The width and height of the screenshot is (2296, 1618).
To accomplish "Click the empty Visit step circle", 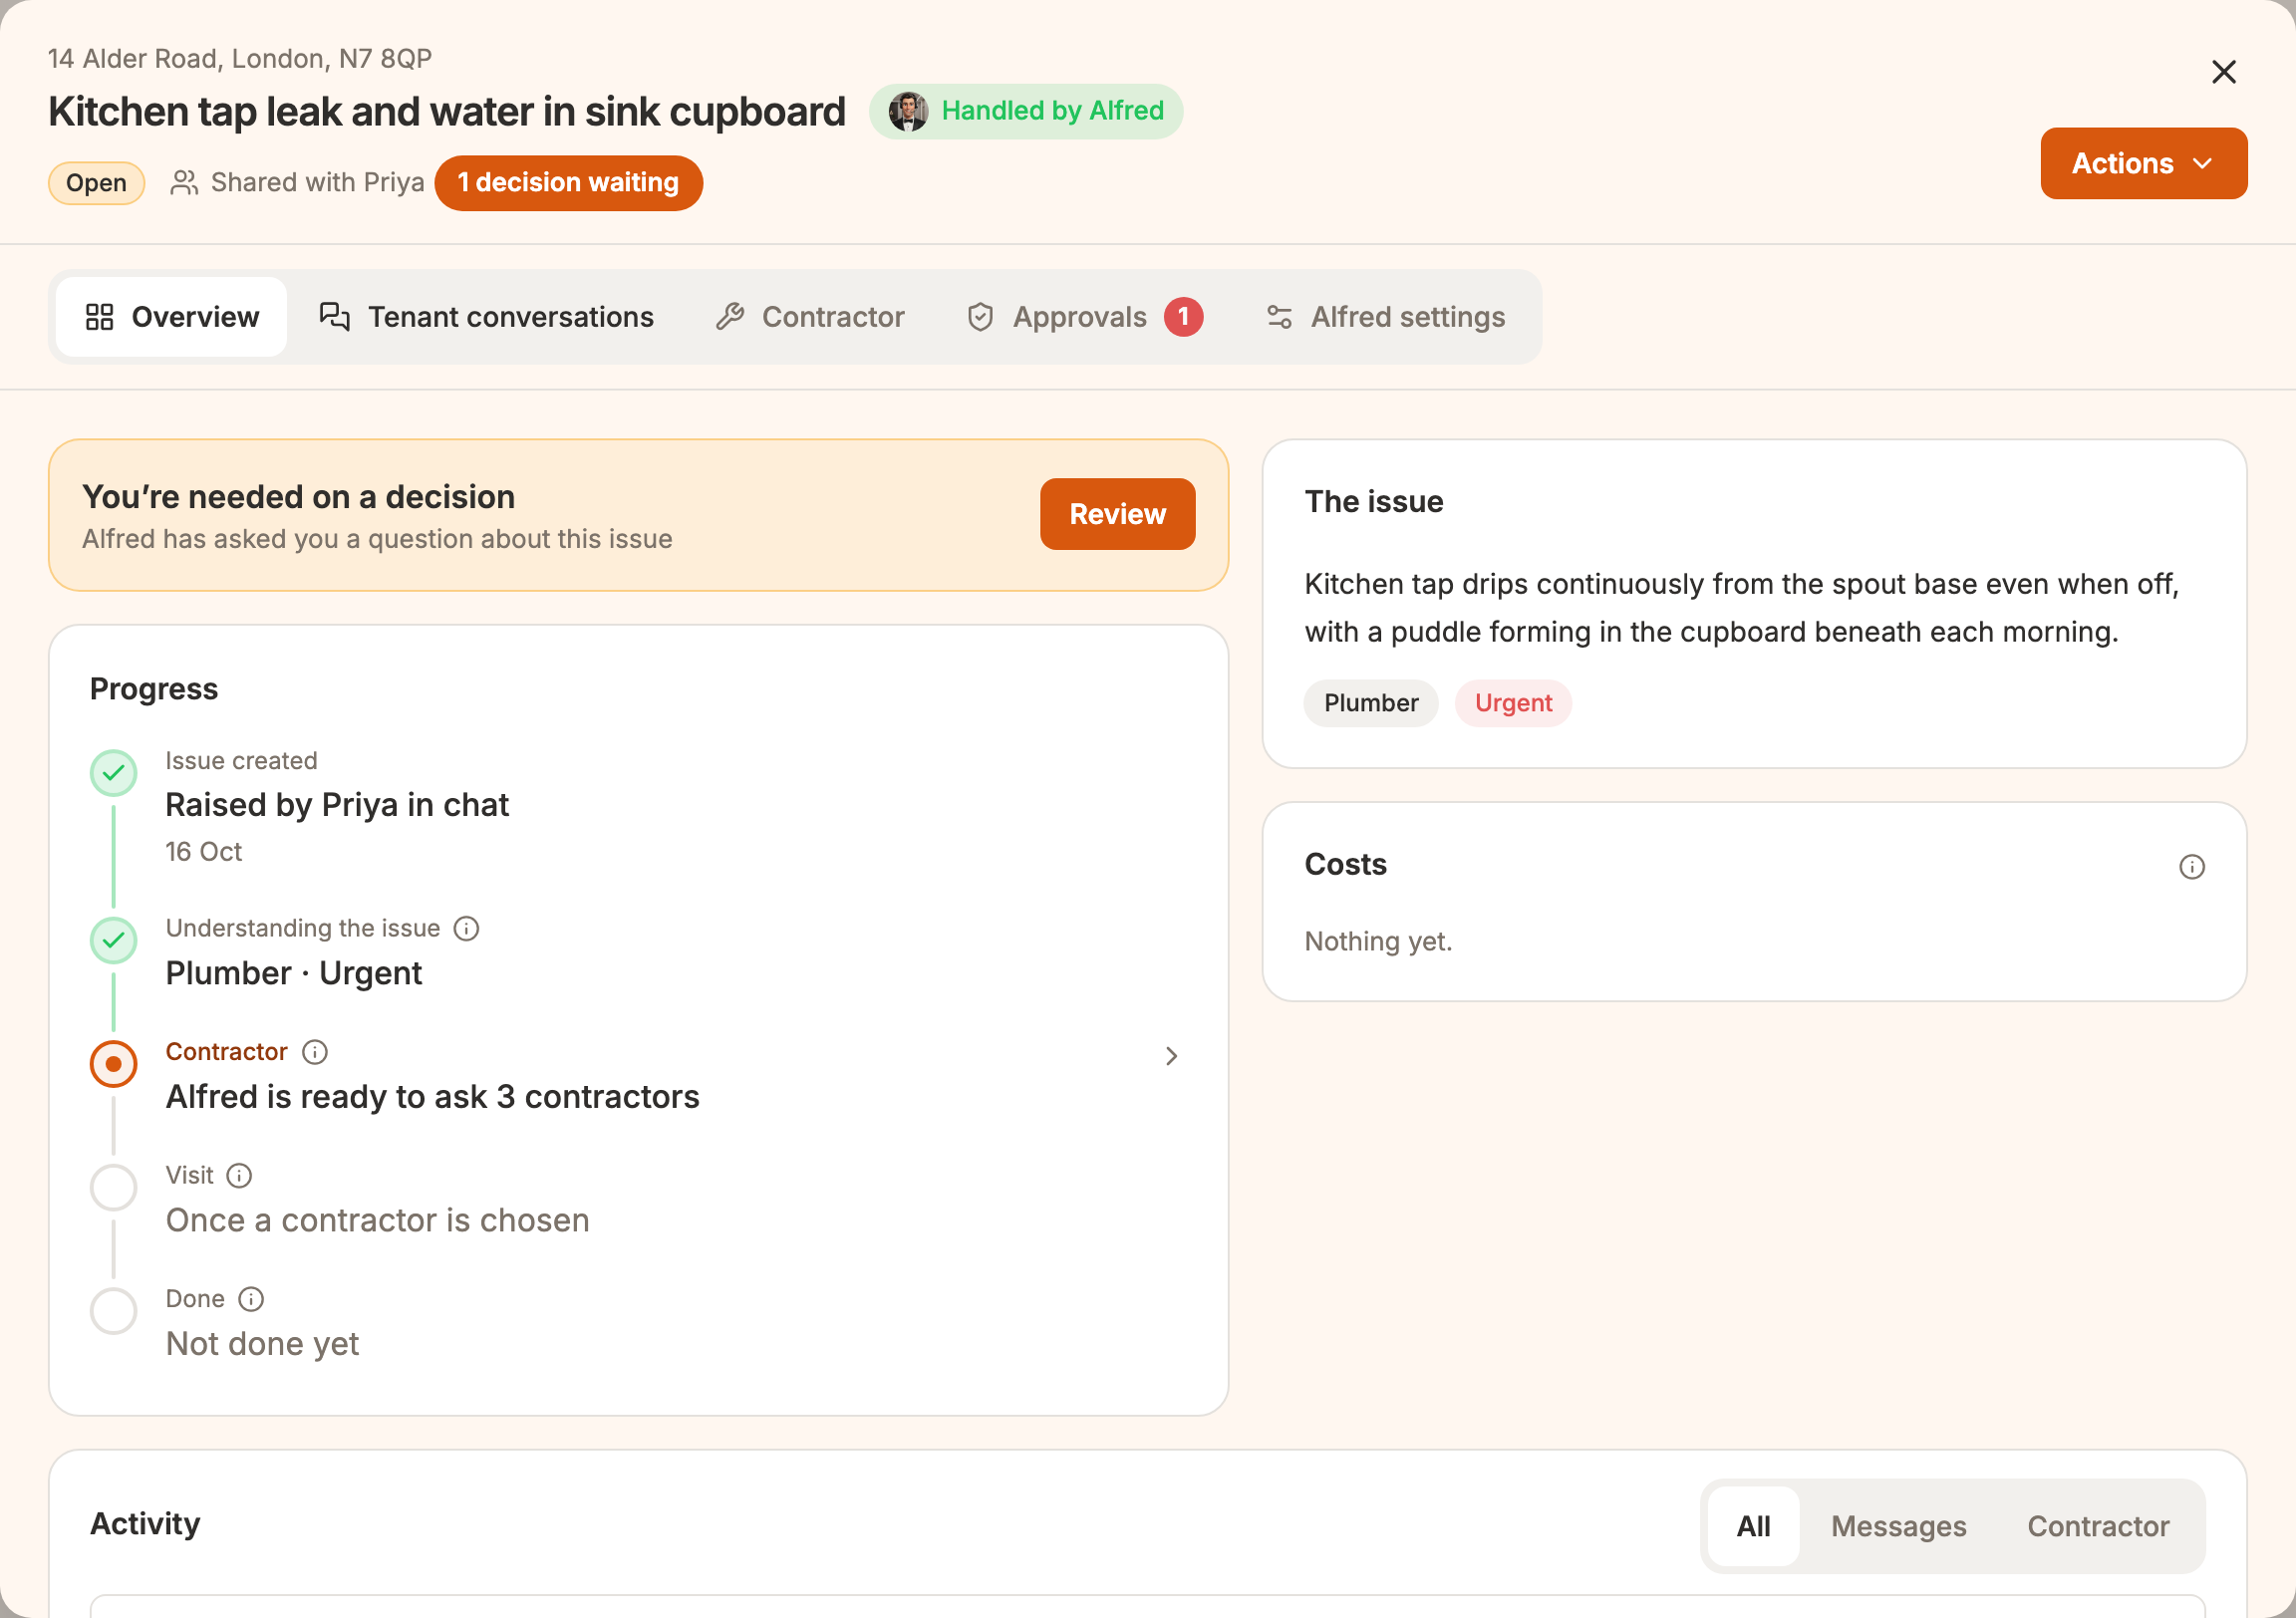I will [x=114, y=1187].
